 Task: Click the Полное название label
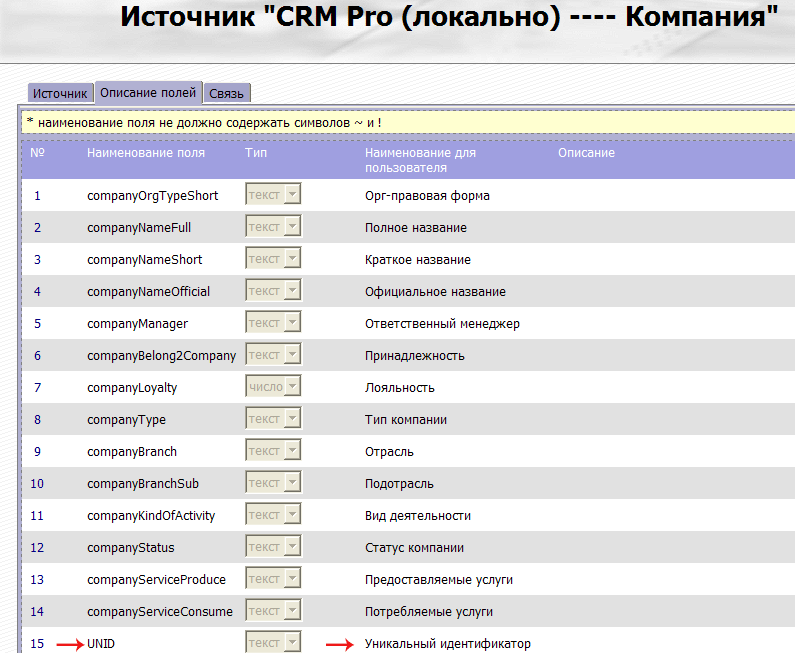(416, 228)
